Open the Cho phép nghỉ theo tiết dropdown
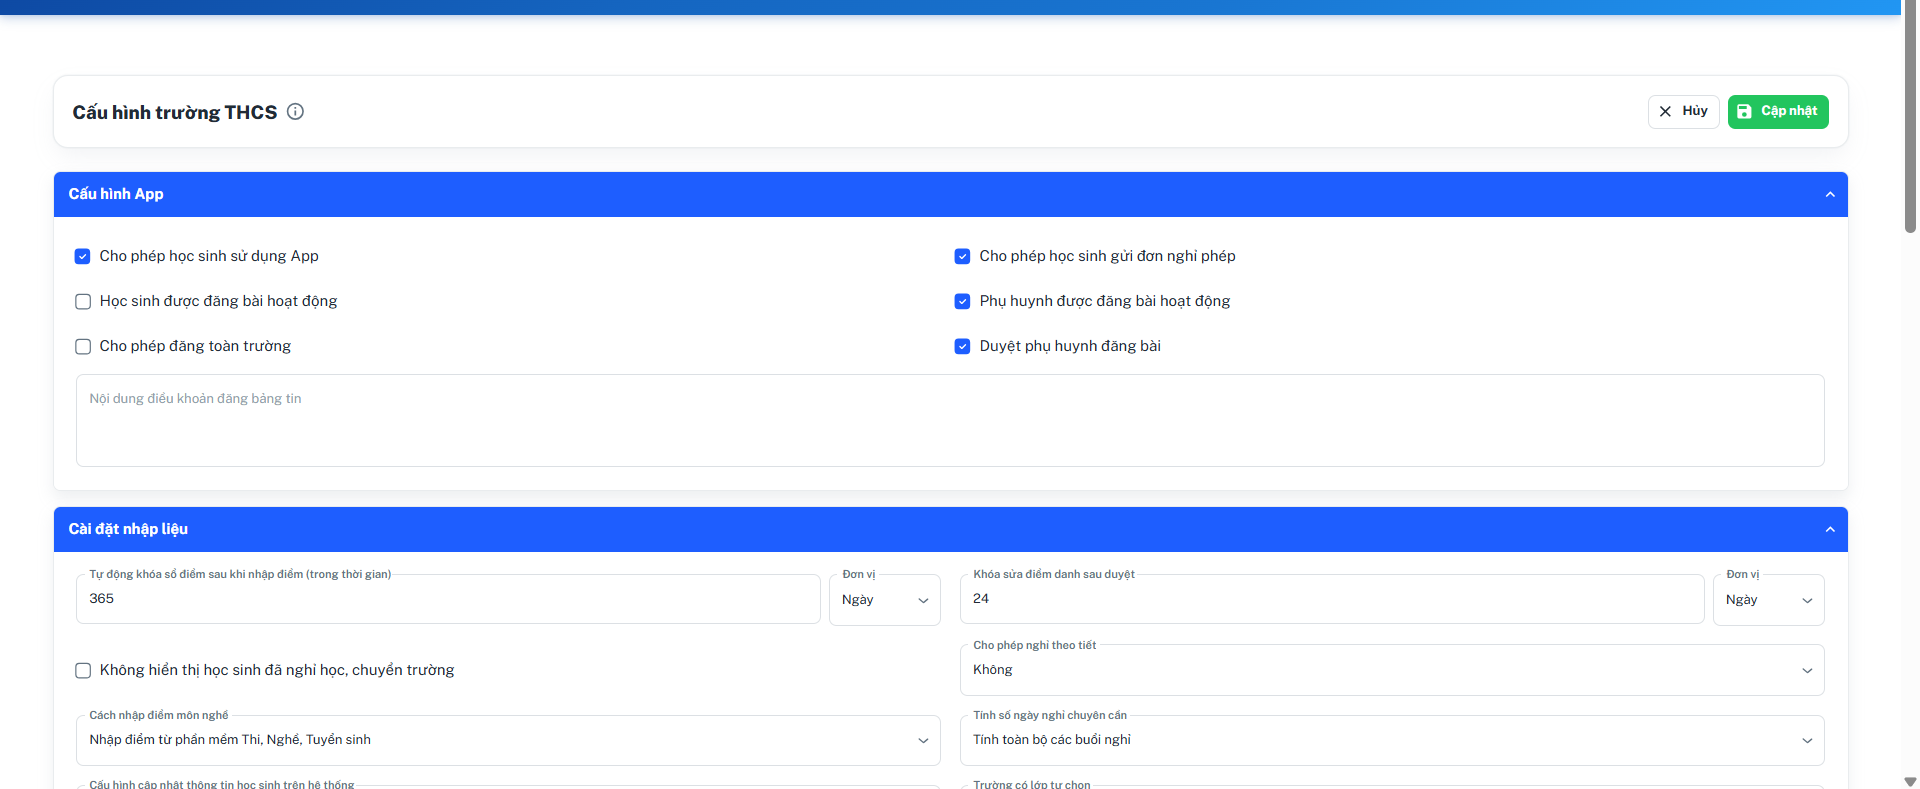 (x=1392, y=670)
